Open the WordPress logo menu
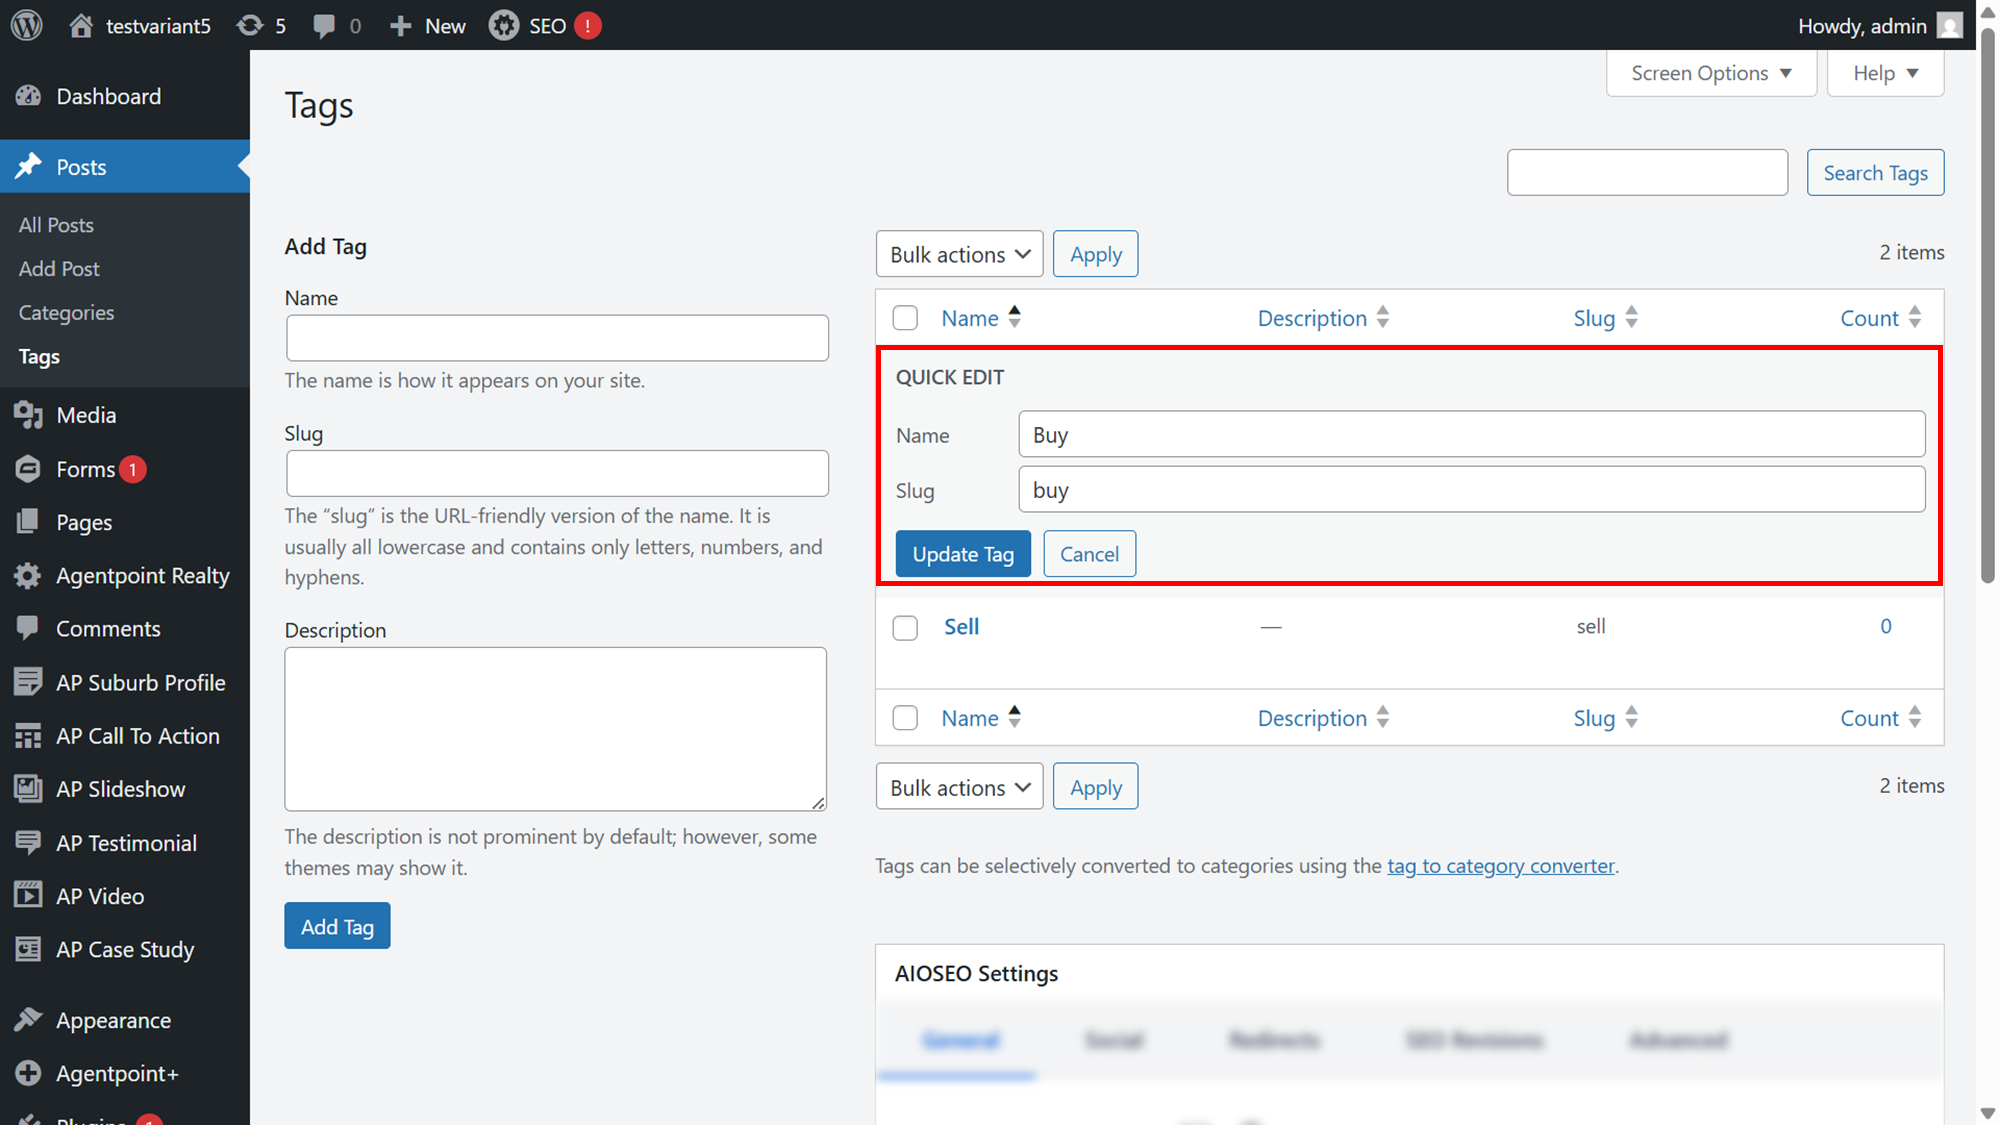This screenshot has height=1125, width=2000. pos(27,25)
